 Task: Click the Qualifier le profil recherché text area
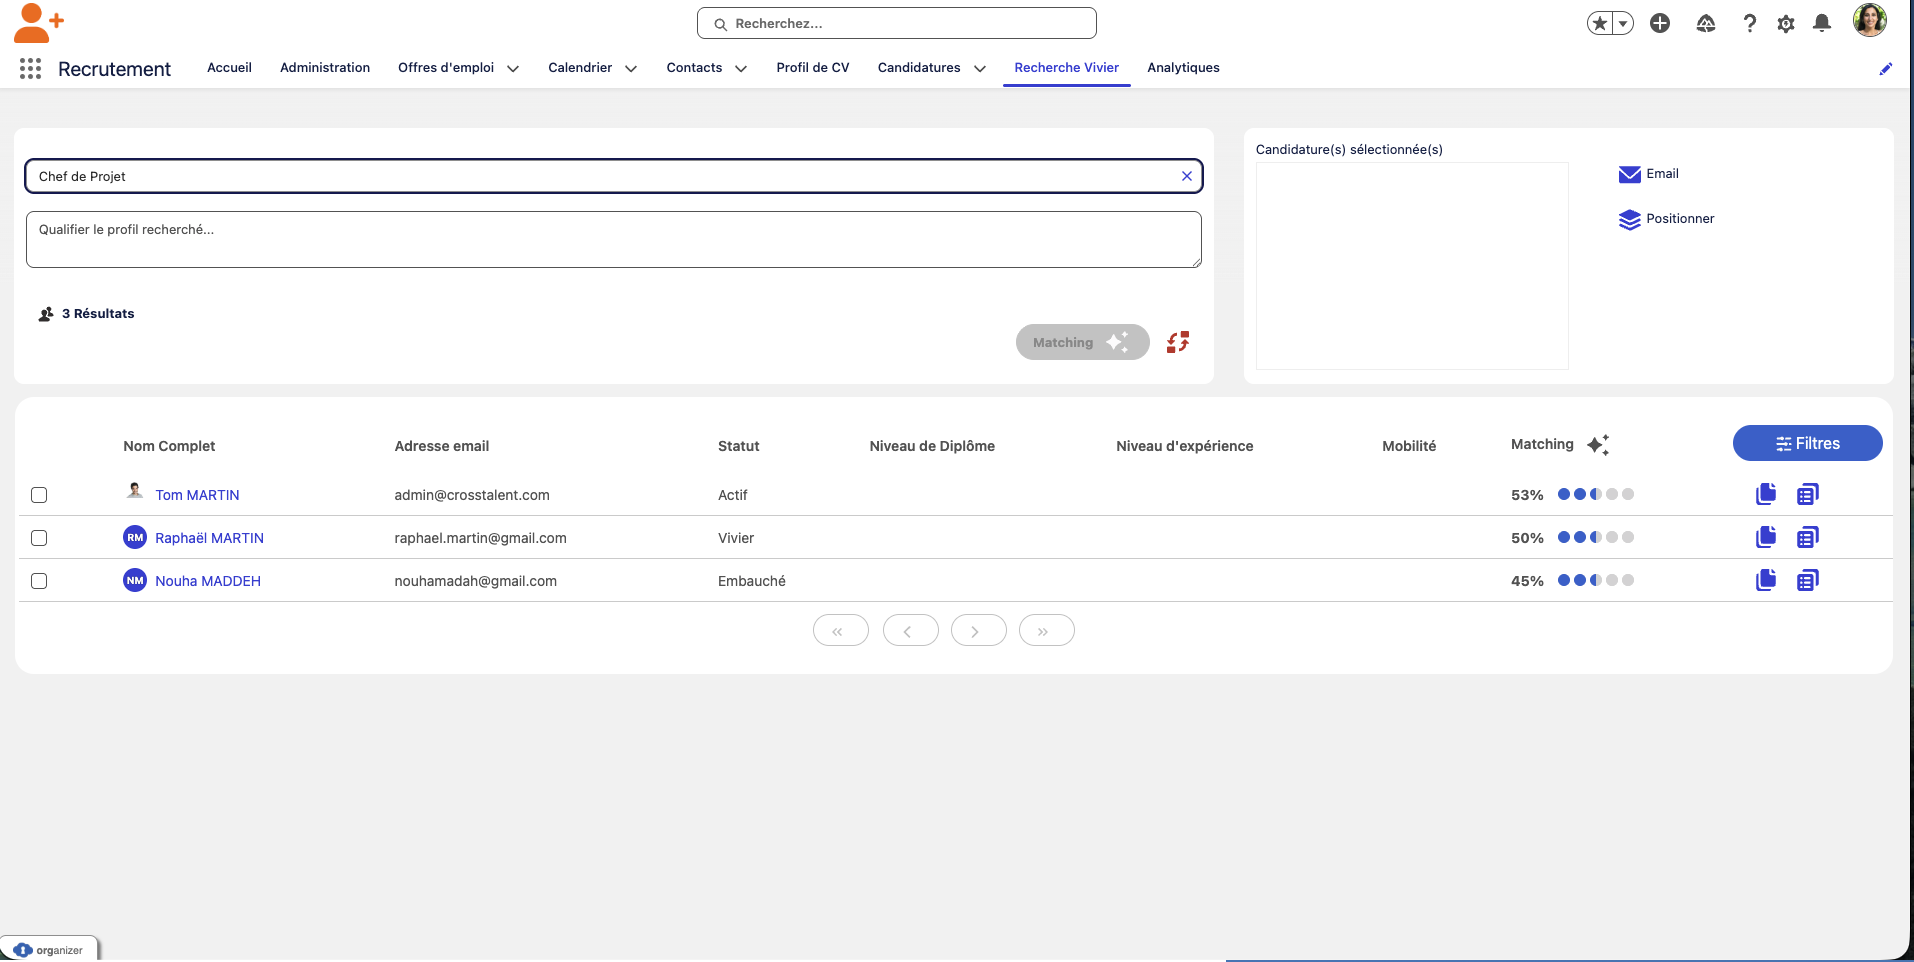(613, 239)
